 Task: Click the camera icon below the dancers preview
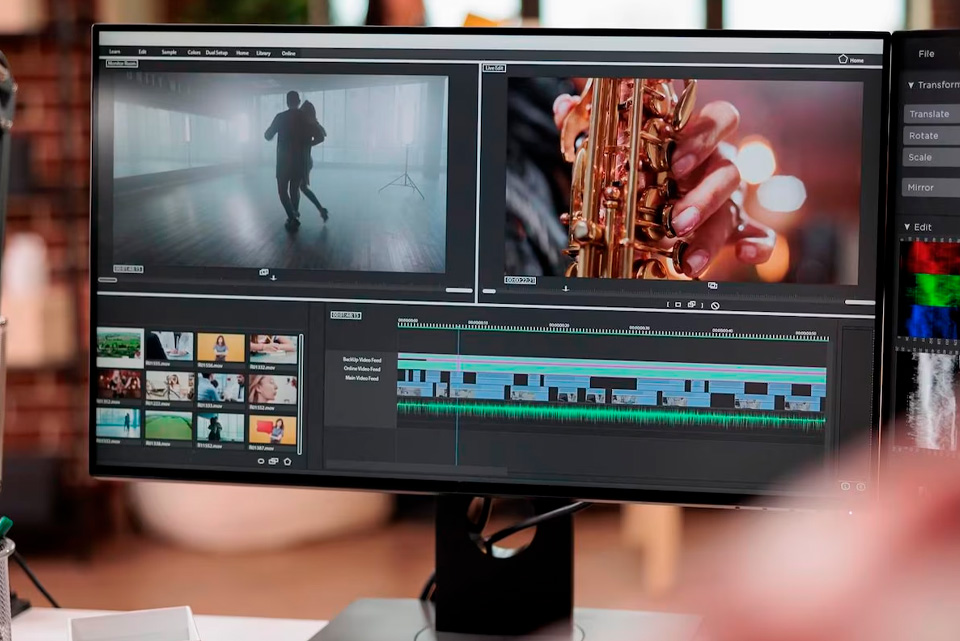pos(264,272)
